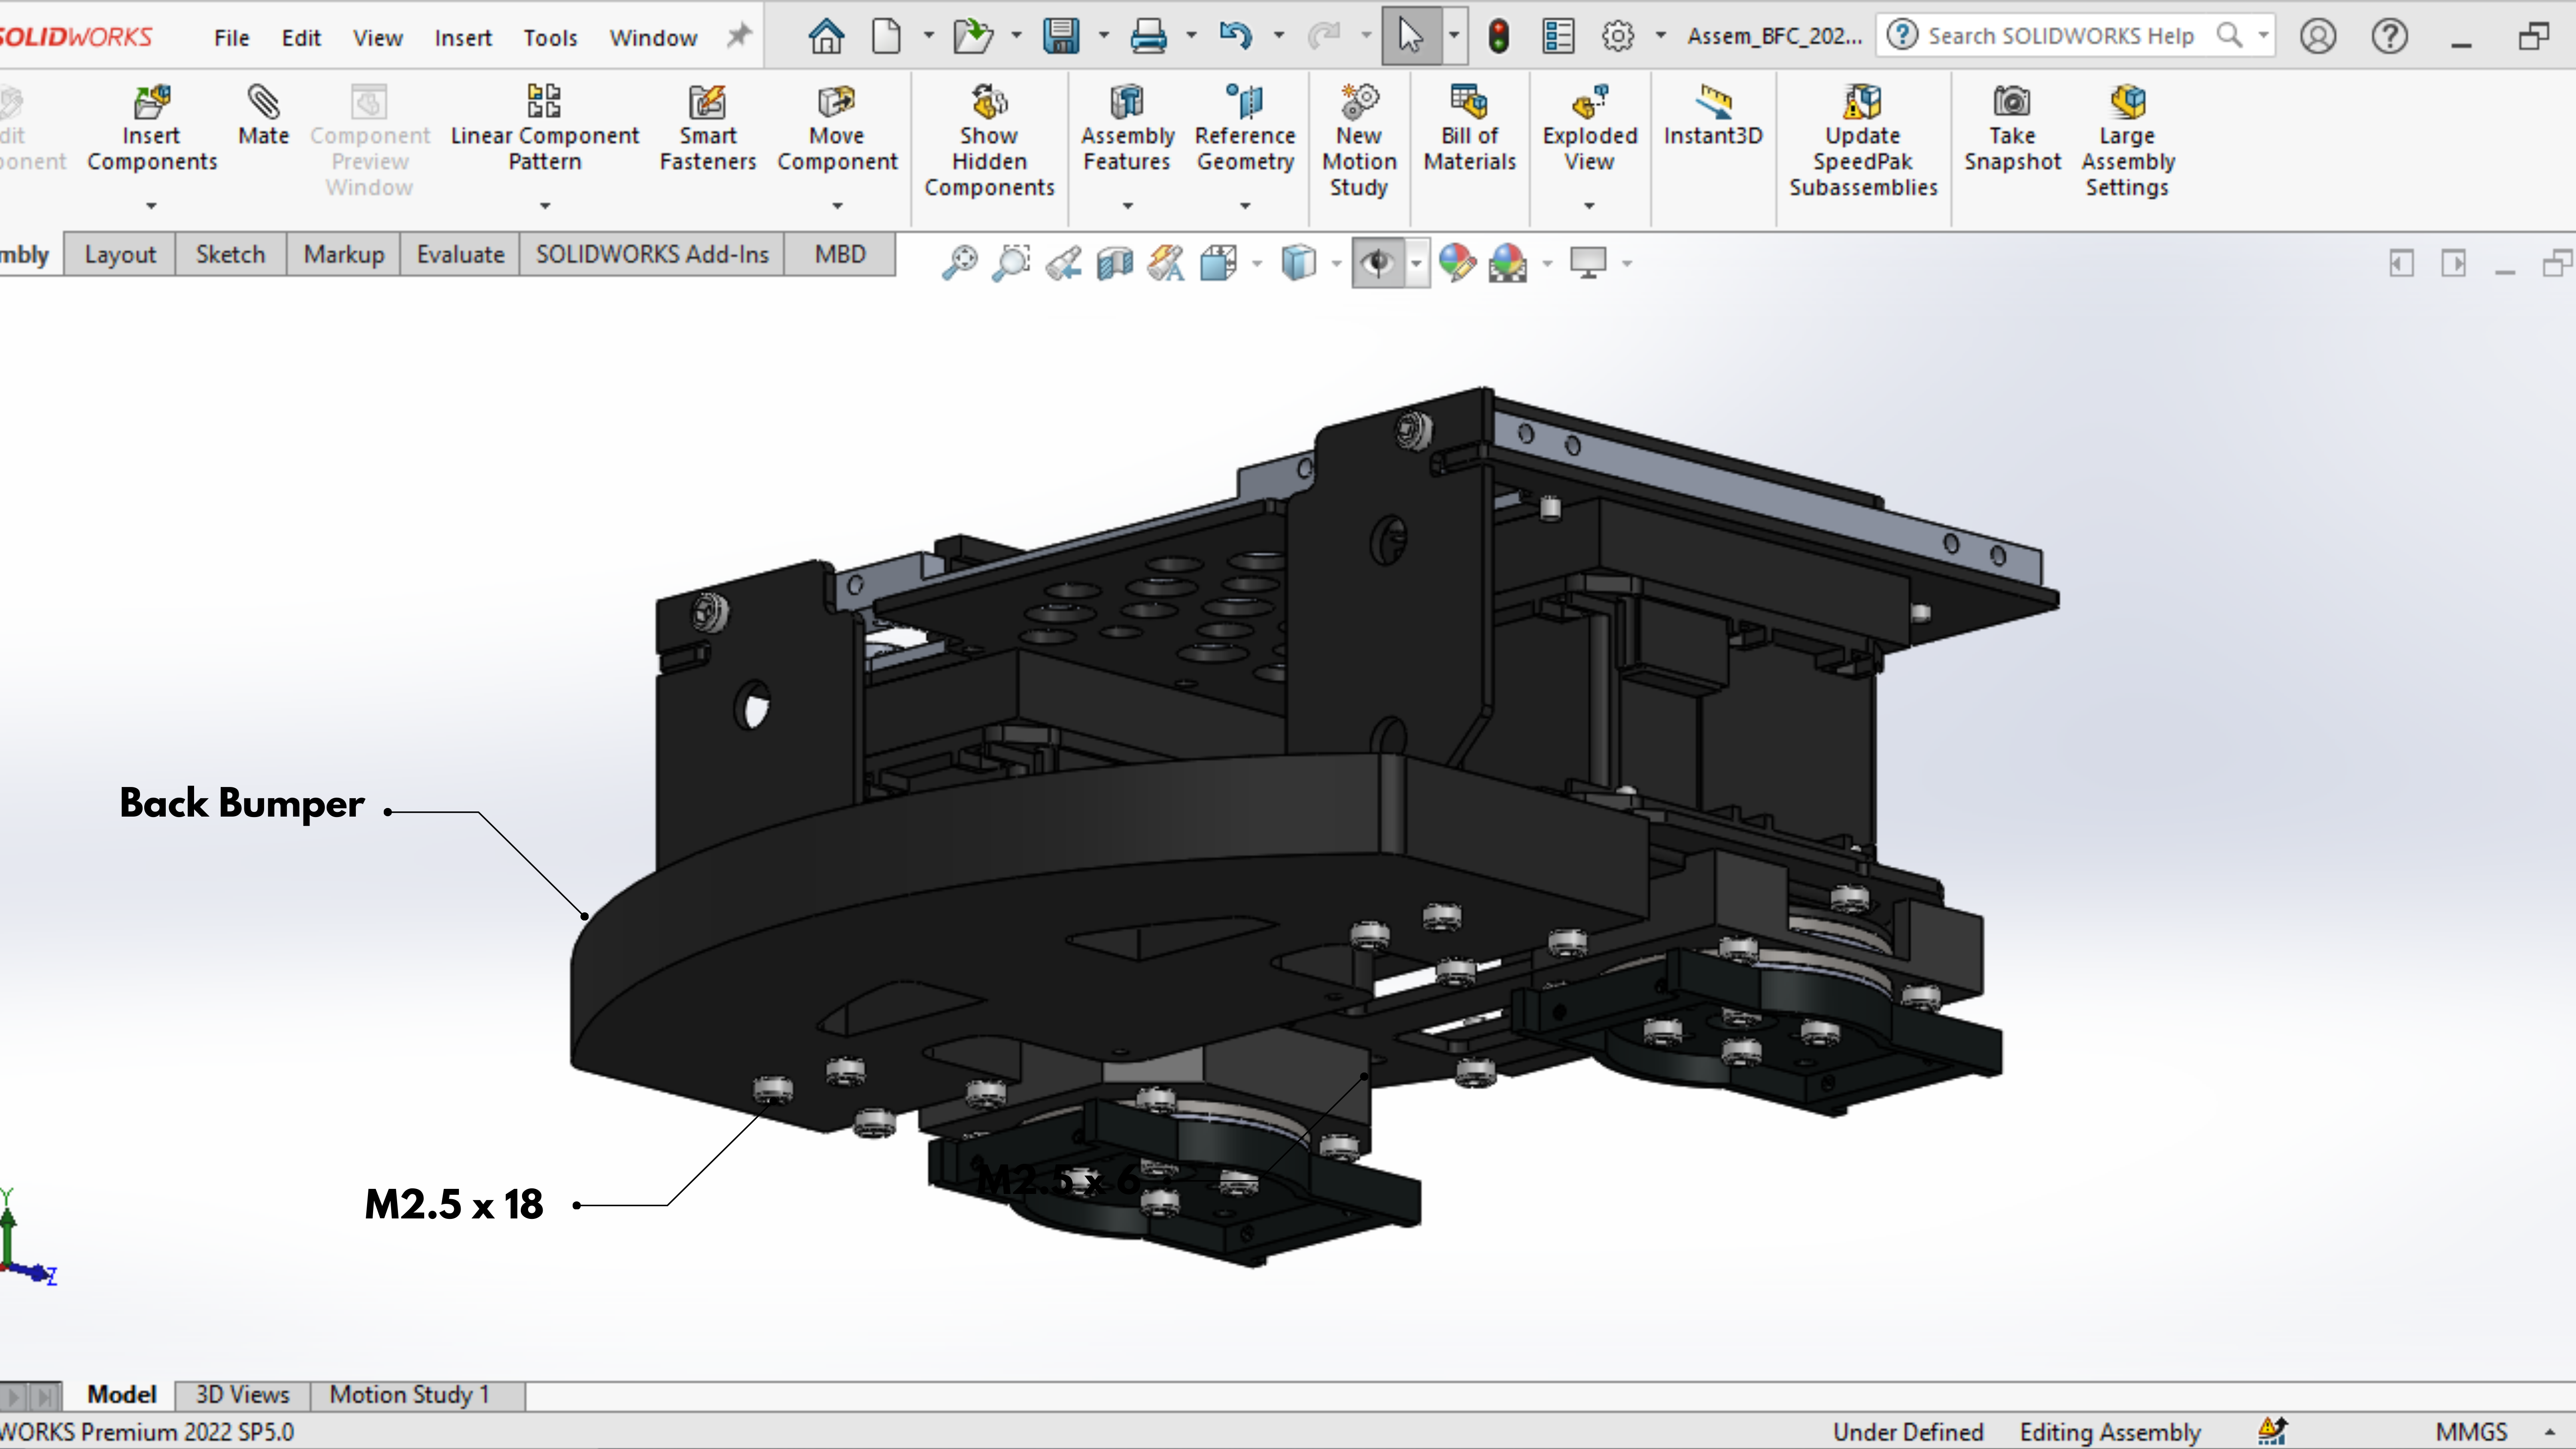This screenshot has height=1449, width=2576.
Task: Zoom to Fit in the view toolbar
Action: coord(959,263)
